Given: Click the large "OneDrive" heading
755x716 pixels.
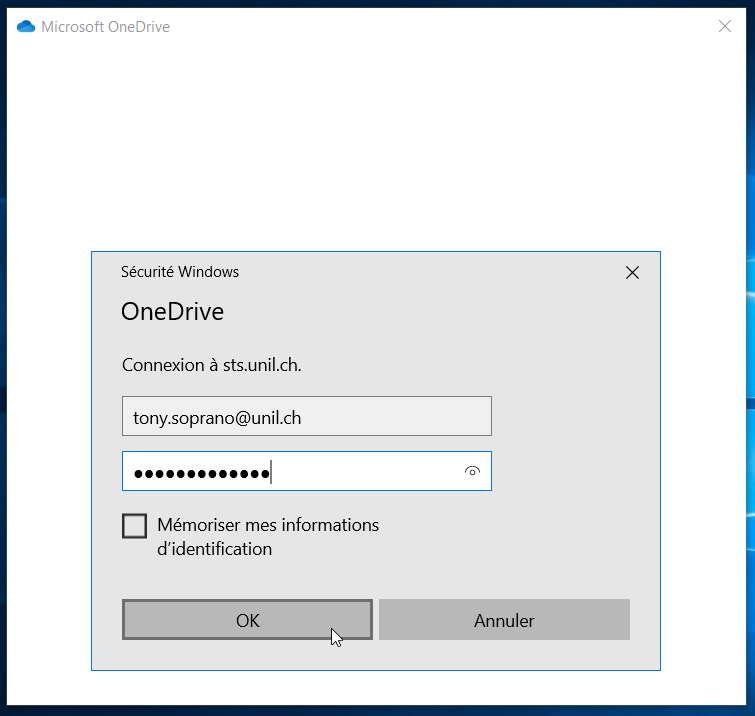Looking at the screenshot, I should [172, 312].
